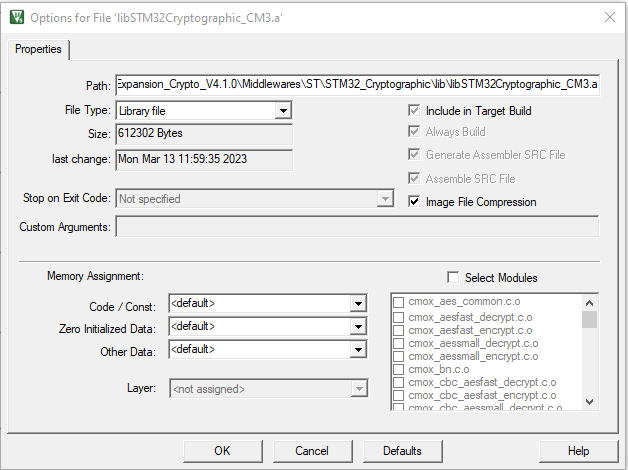Click the last change date field
Screen dimensions: 628x470
[204, 159]
